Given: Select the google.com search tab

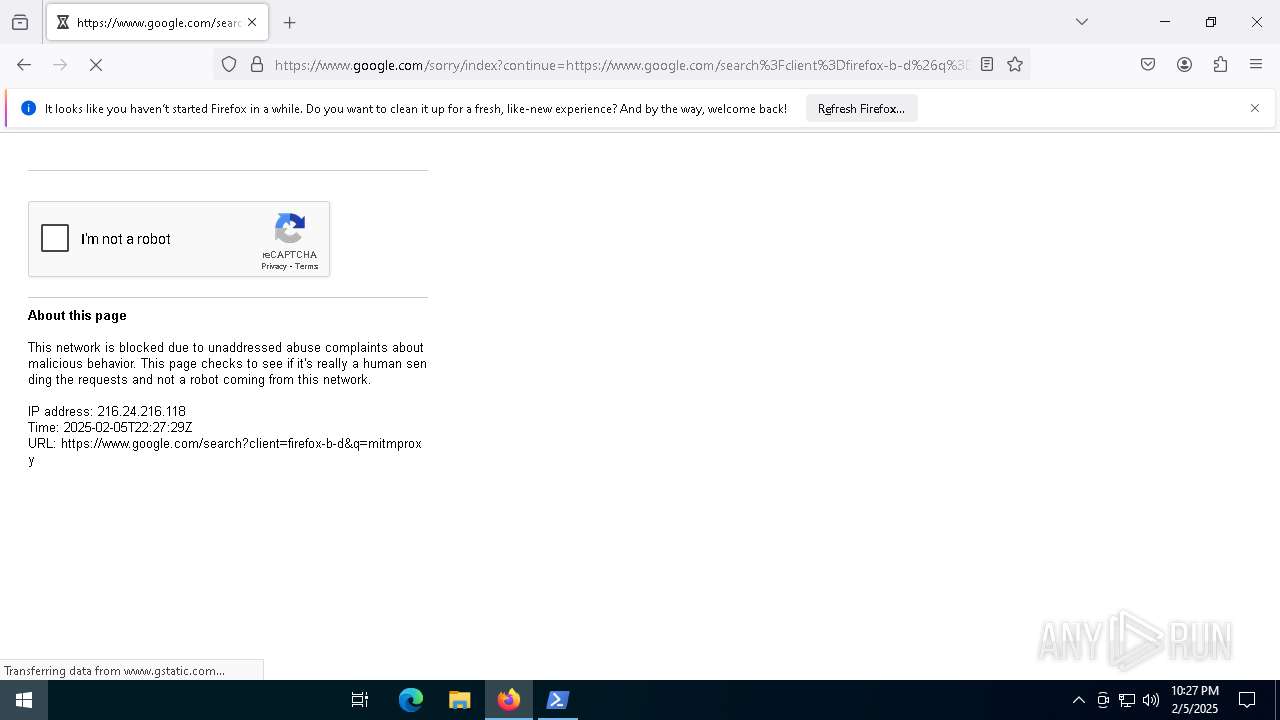Looking at the screenshot, I should pos(157,22).
